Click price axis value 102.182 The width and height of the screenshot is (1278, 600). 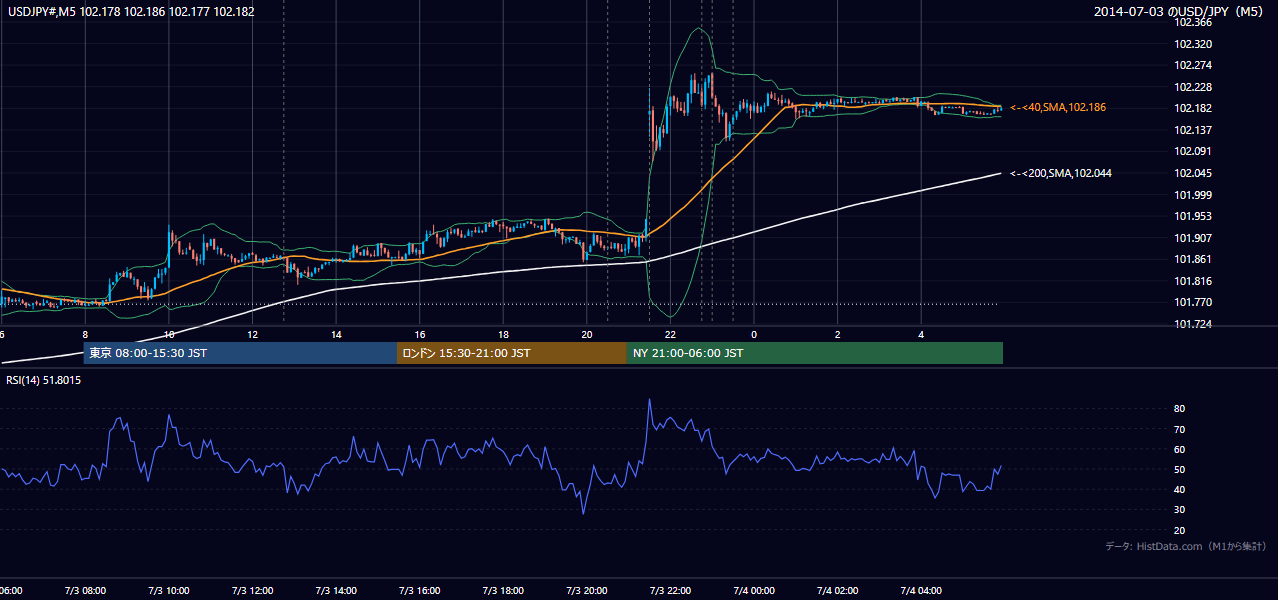pos(1193,108)
